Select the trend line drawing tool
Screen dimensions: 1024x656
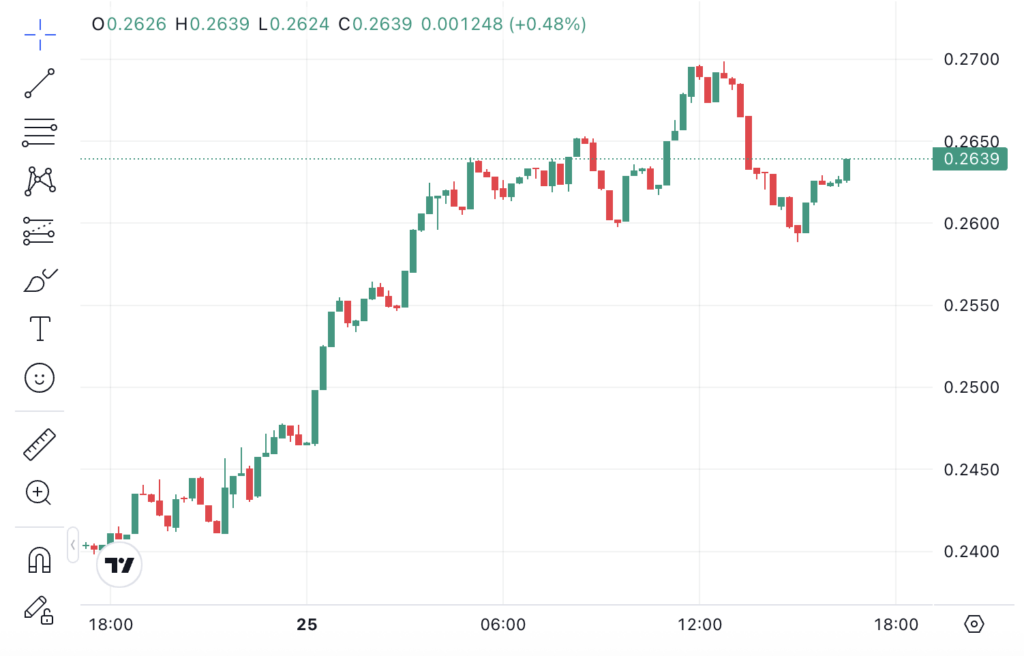coord(40,83)
